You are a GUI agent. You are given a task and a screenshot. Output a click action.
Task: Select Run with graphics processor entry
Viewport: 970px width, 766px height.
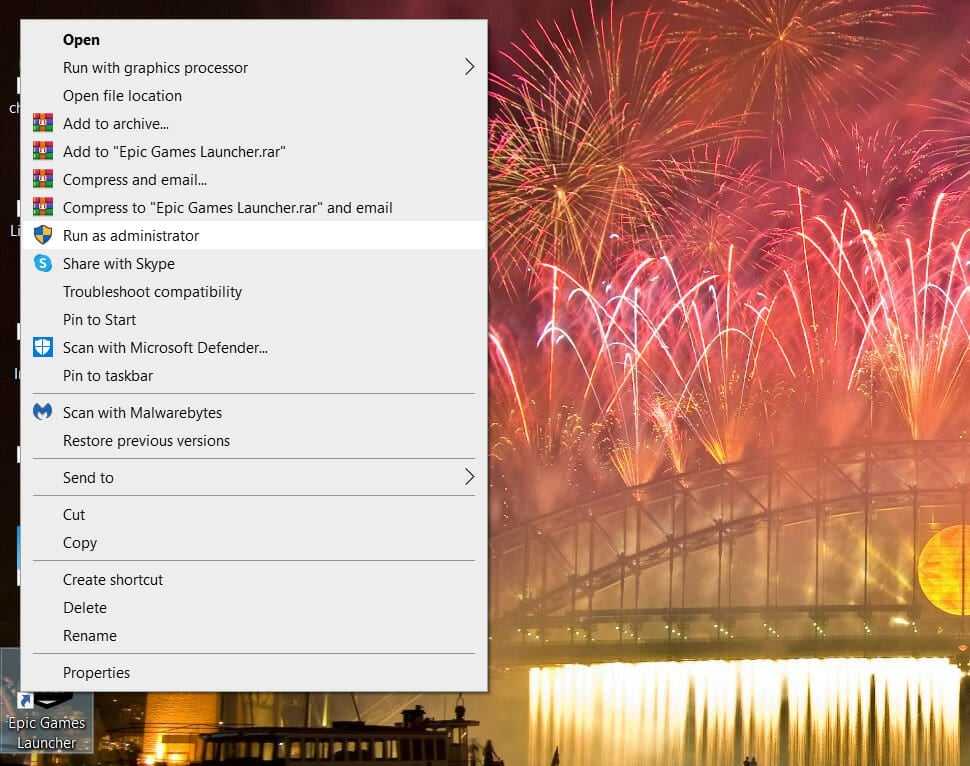(x=254, y=67)
